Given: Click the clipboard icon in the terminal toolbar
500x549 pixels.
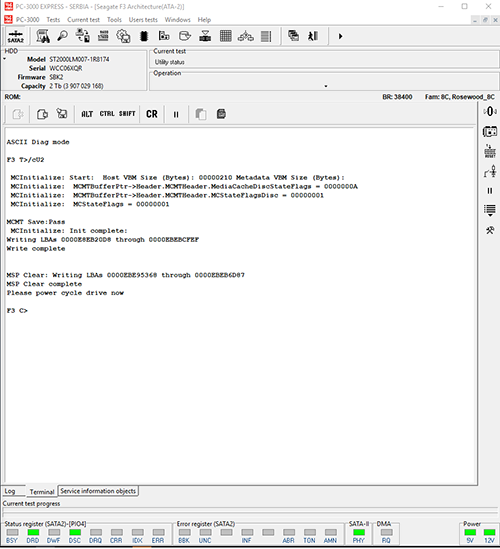Looking at the screenshot, I should tap(221, 114).
